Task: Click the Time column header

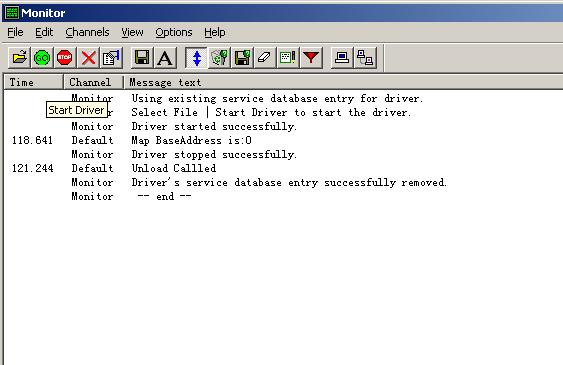Action: [x=33, y=82]
